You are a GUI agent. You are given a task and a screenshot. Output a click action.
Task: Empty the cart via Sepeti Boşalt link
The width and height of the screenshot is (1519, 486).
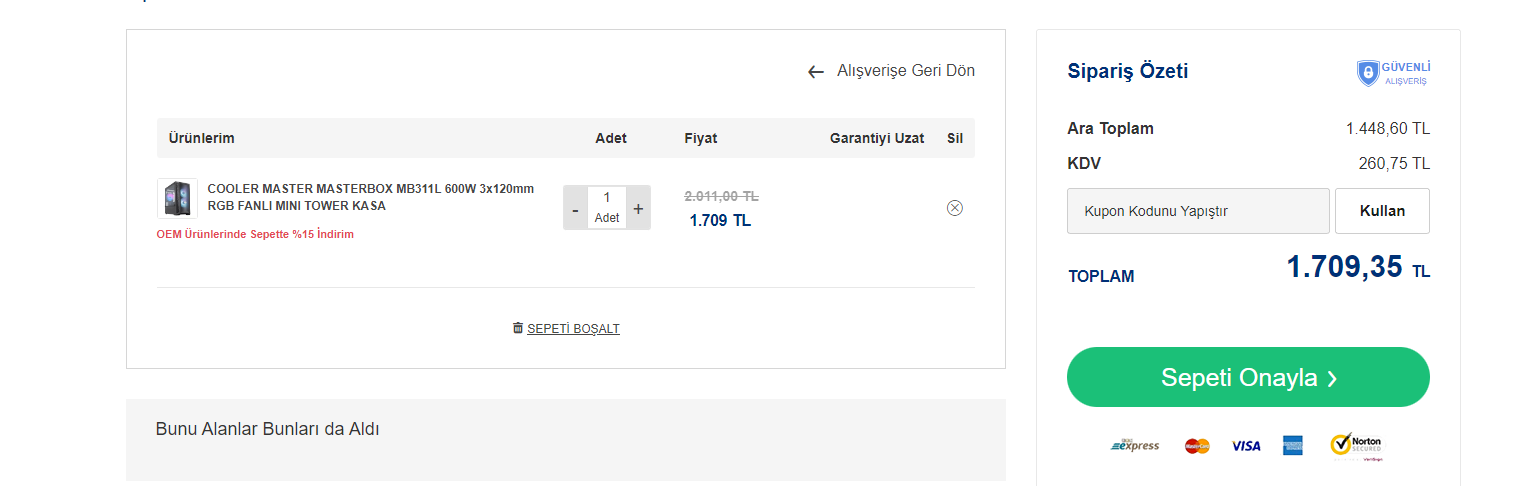coord(573,328)
